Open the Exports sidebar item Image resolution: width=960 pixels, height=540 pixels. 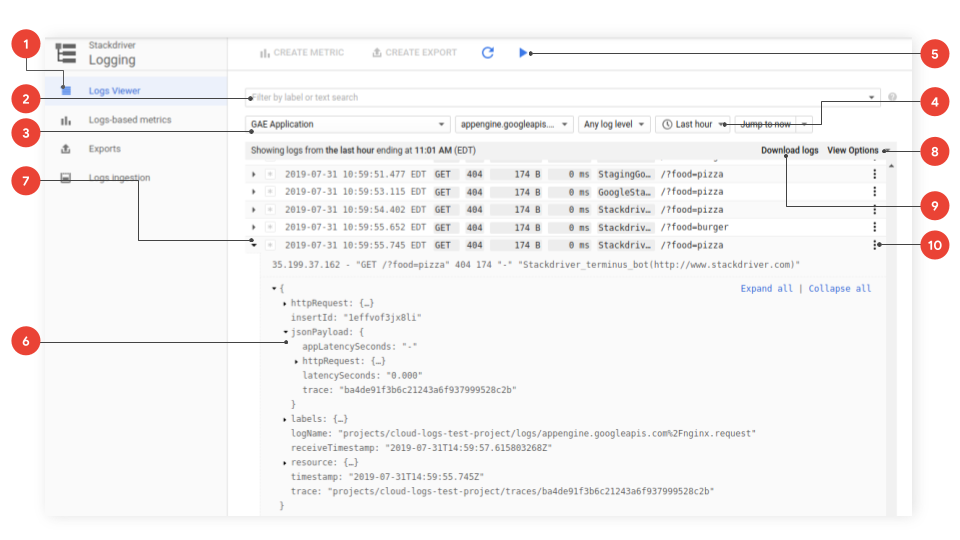point(105,149)
